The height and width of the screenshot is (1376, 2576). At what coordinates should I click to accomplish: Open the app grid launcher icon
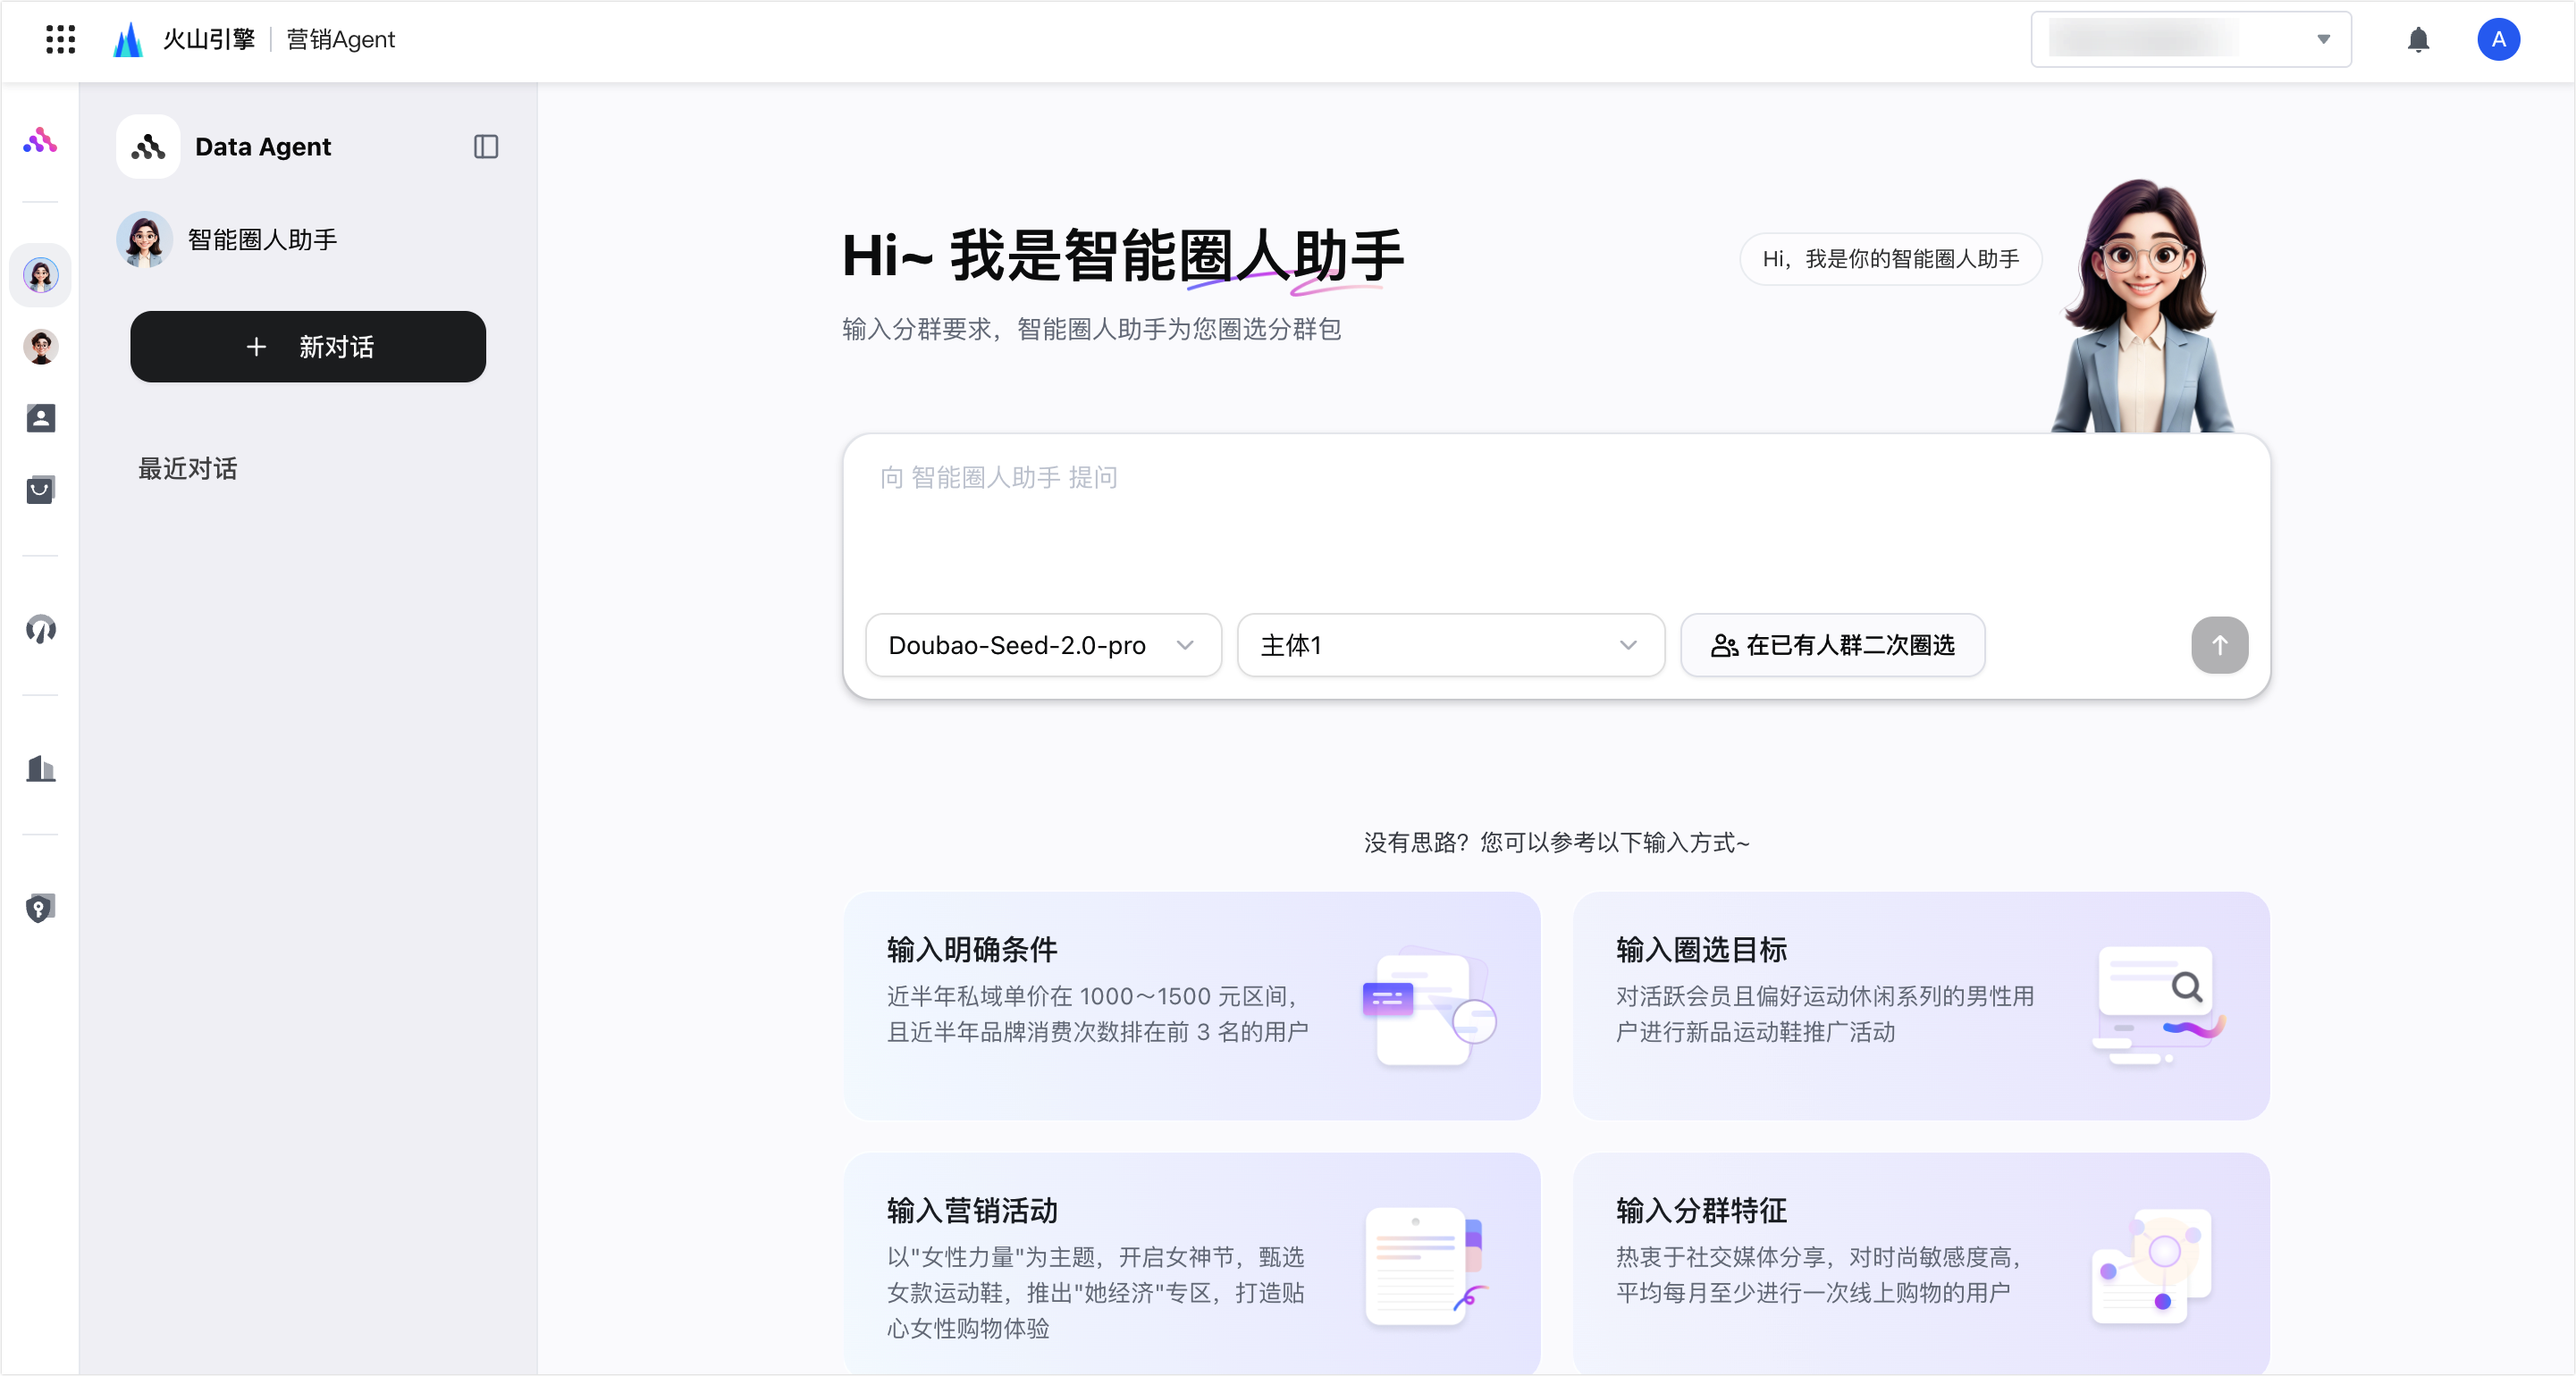[x=60, y=39]
